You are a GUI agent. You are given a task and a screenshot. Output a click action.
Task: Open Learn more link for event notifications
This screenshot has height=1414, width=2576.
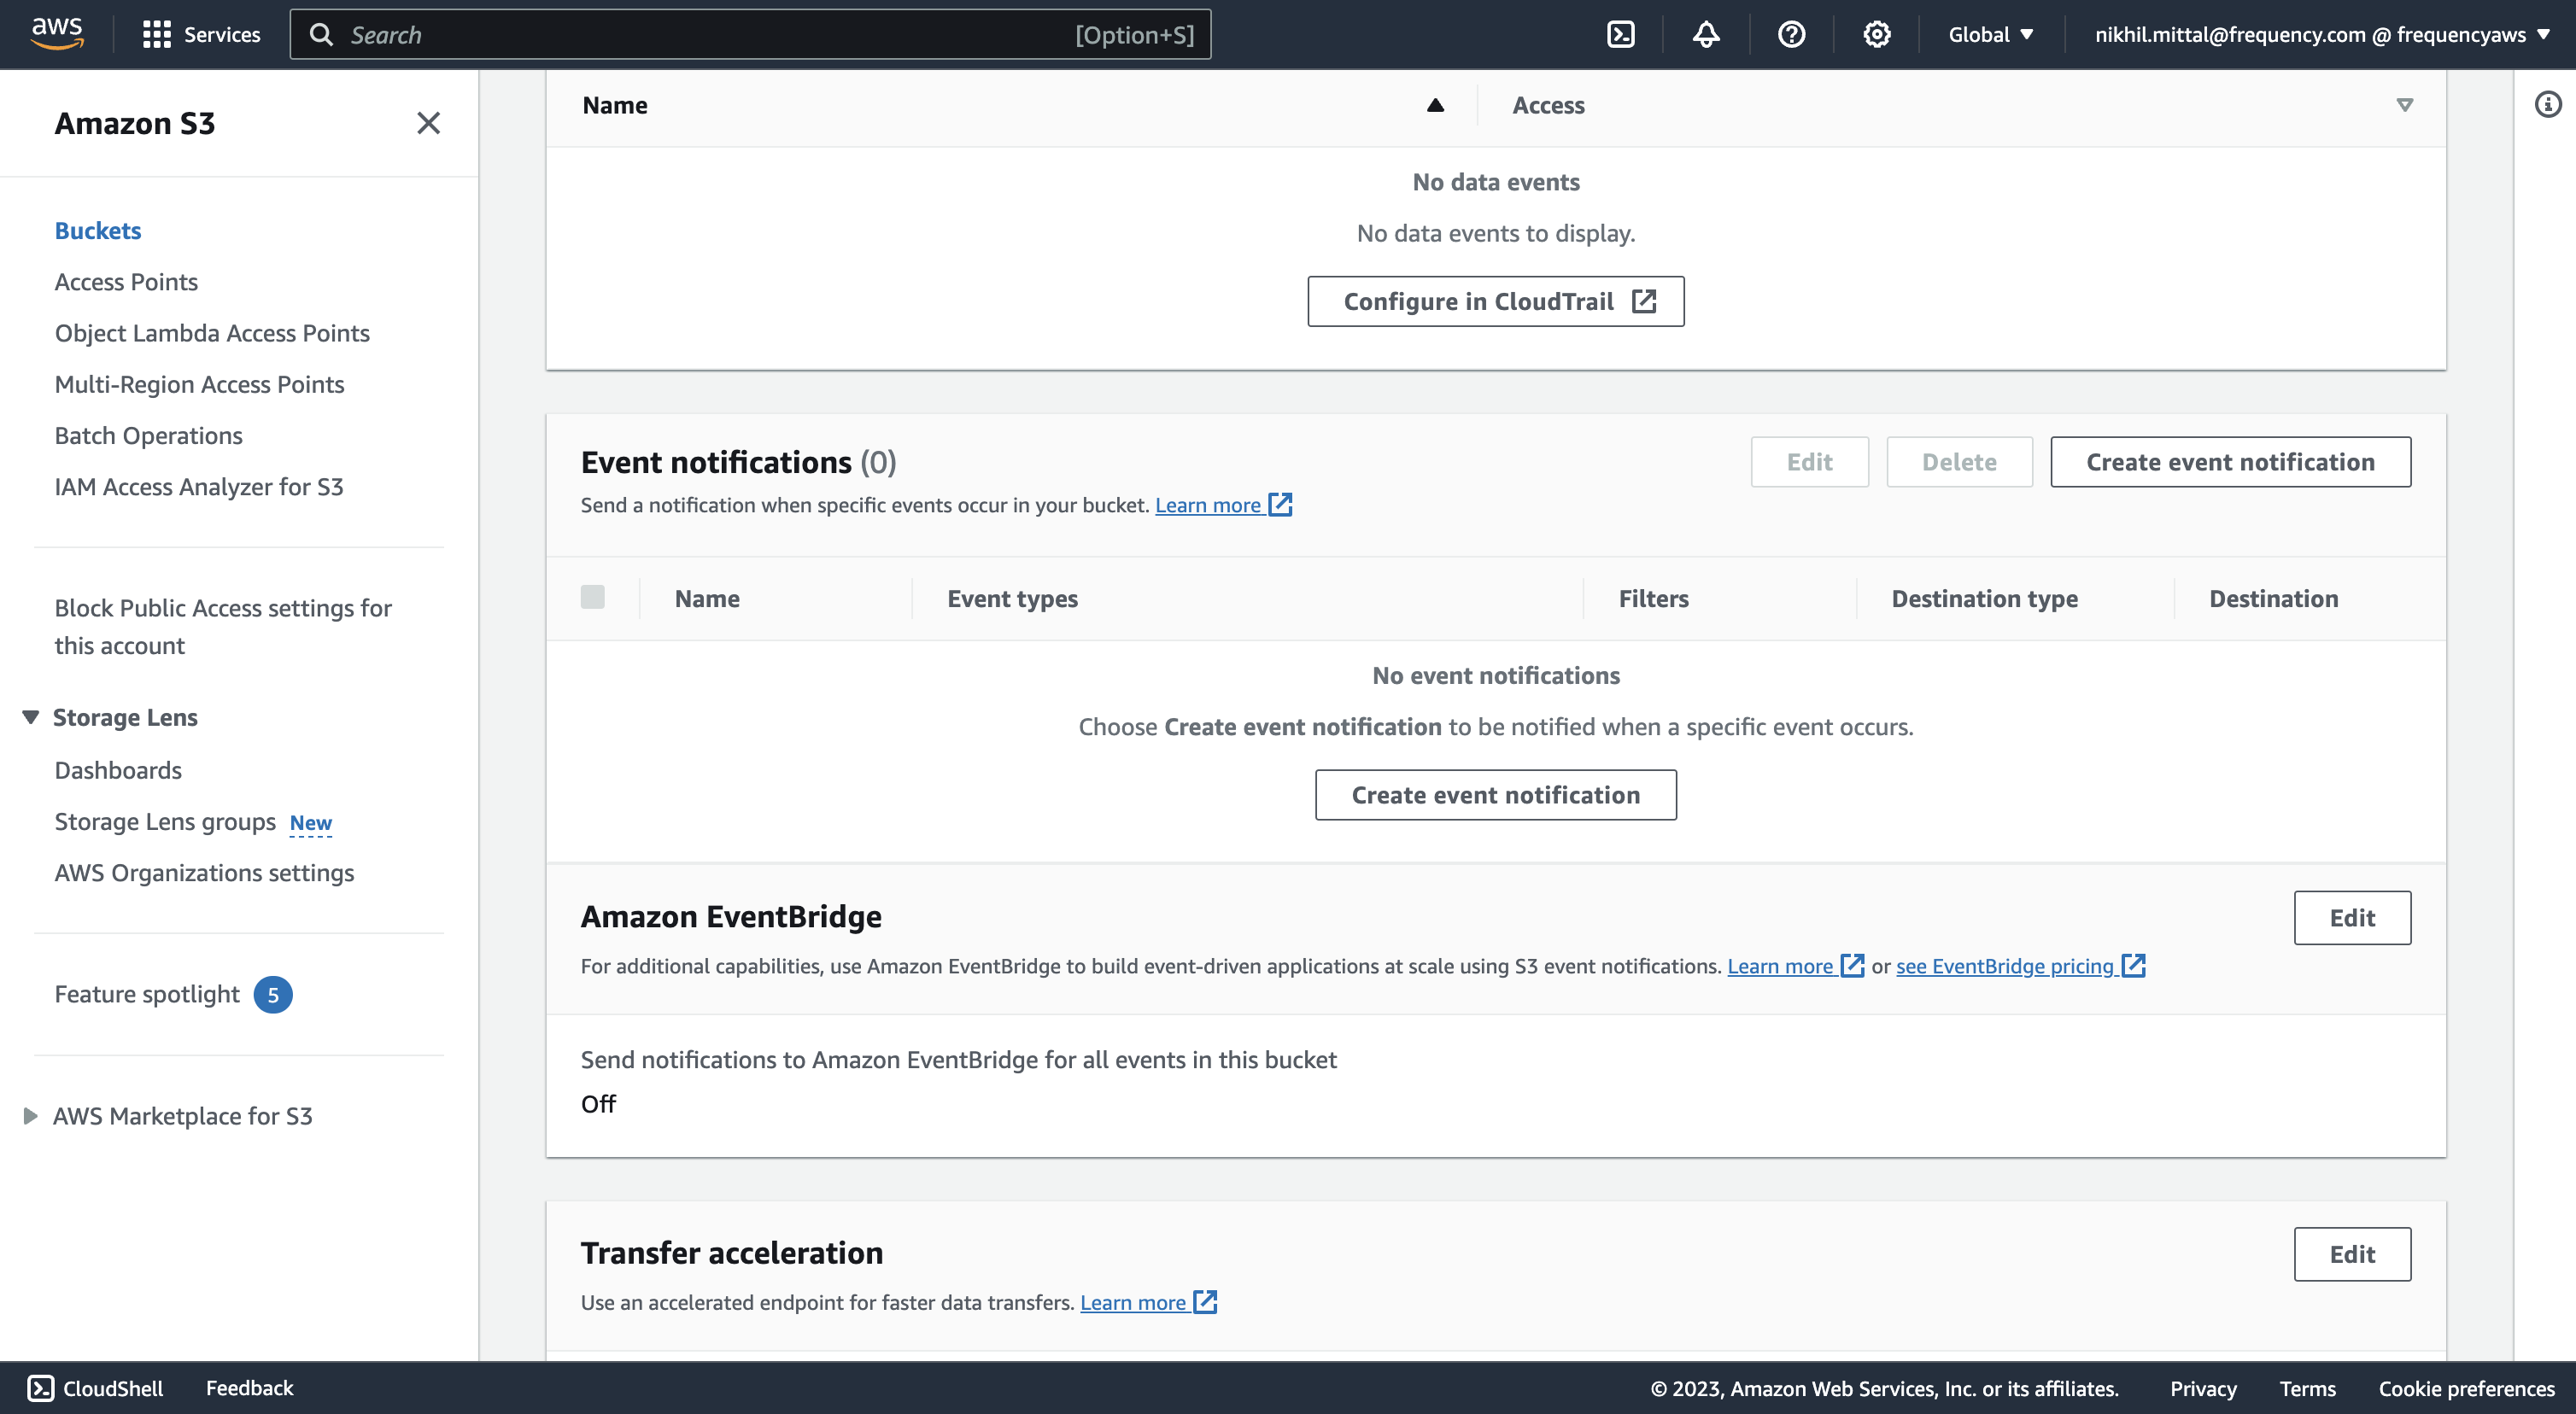click(1223, 505)
